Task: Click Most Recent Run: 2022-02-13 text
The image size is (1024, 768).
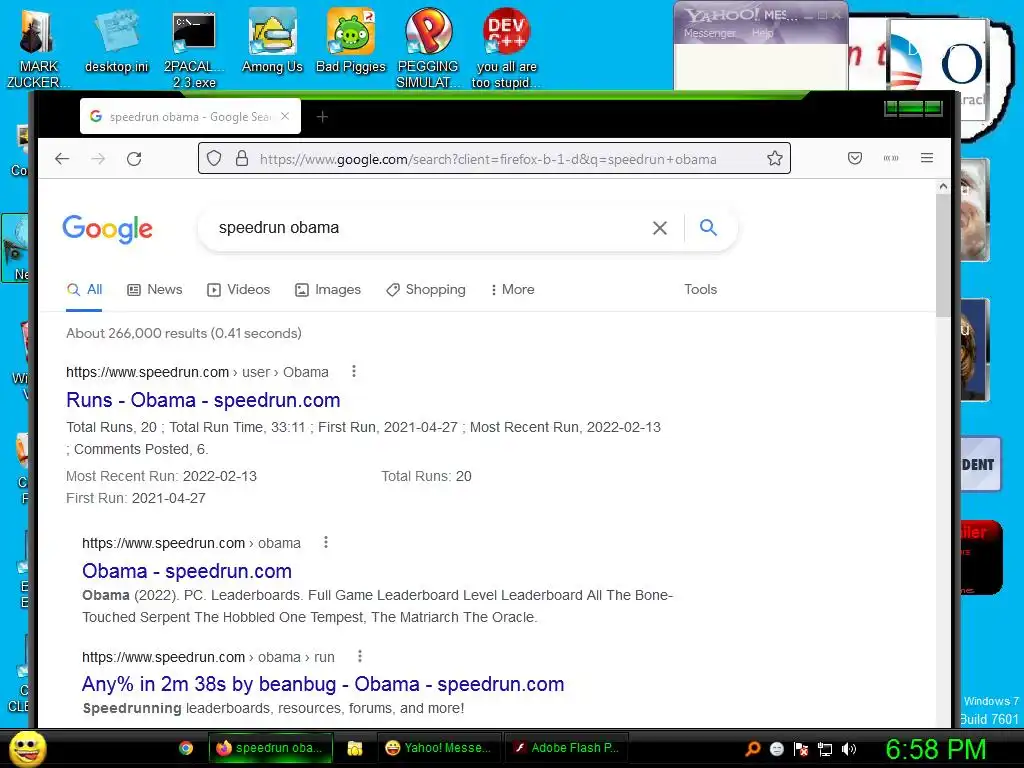Action: point(161,476)
